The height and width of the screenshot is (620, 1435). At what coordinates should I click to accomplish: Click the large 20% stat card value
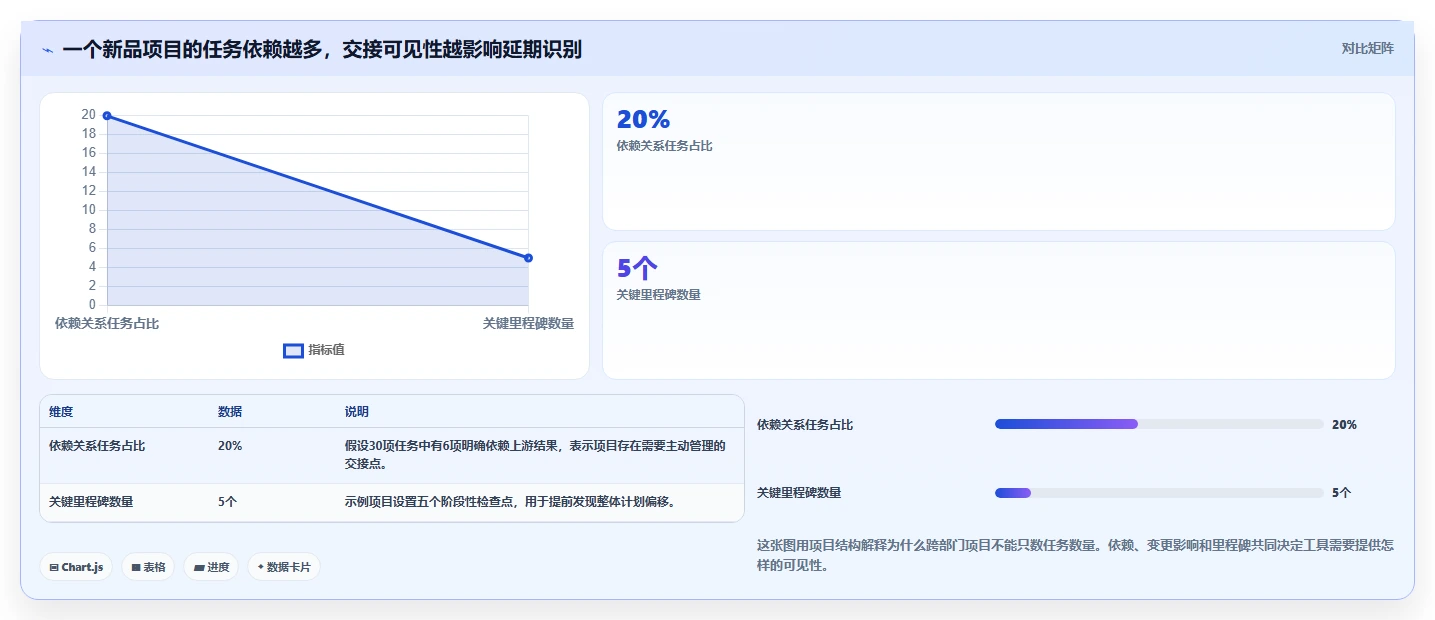pos(643,119)
